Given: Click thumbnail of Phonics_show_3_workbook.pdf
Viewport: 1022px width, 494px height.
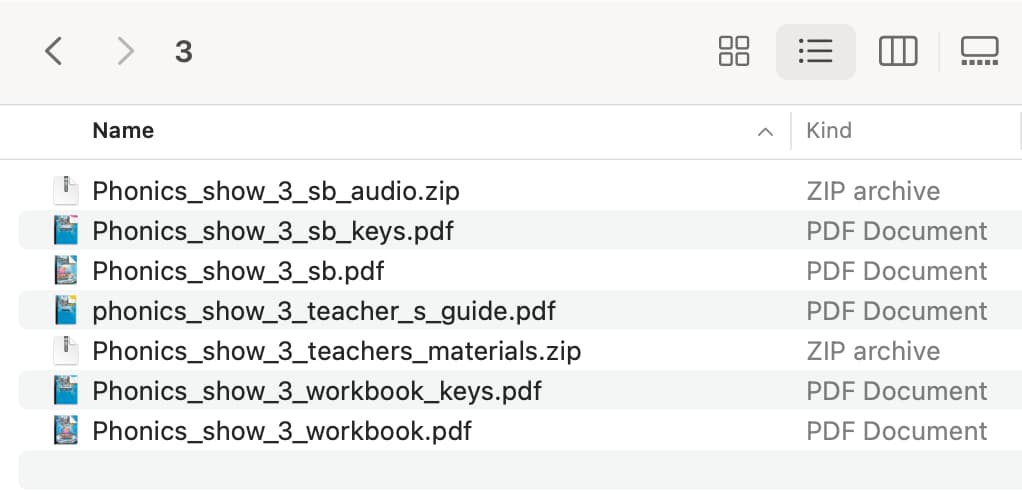Looking at the screenshot, I should (65, 431).
